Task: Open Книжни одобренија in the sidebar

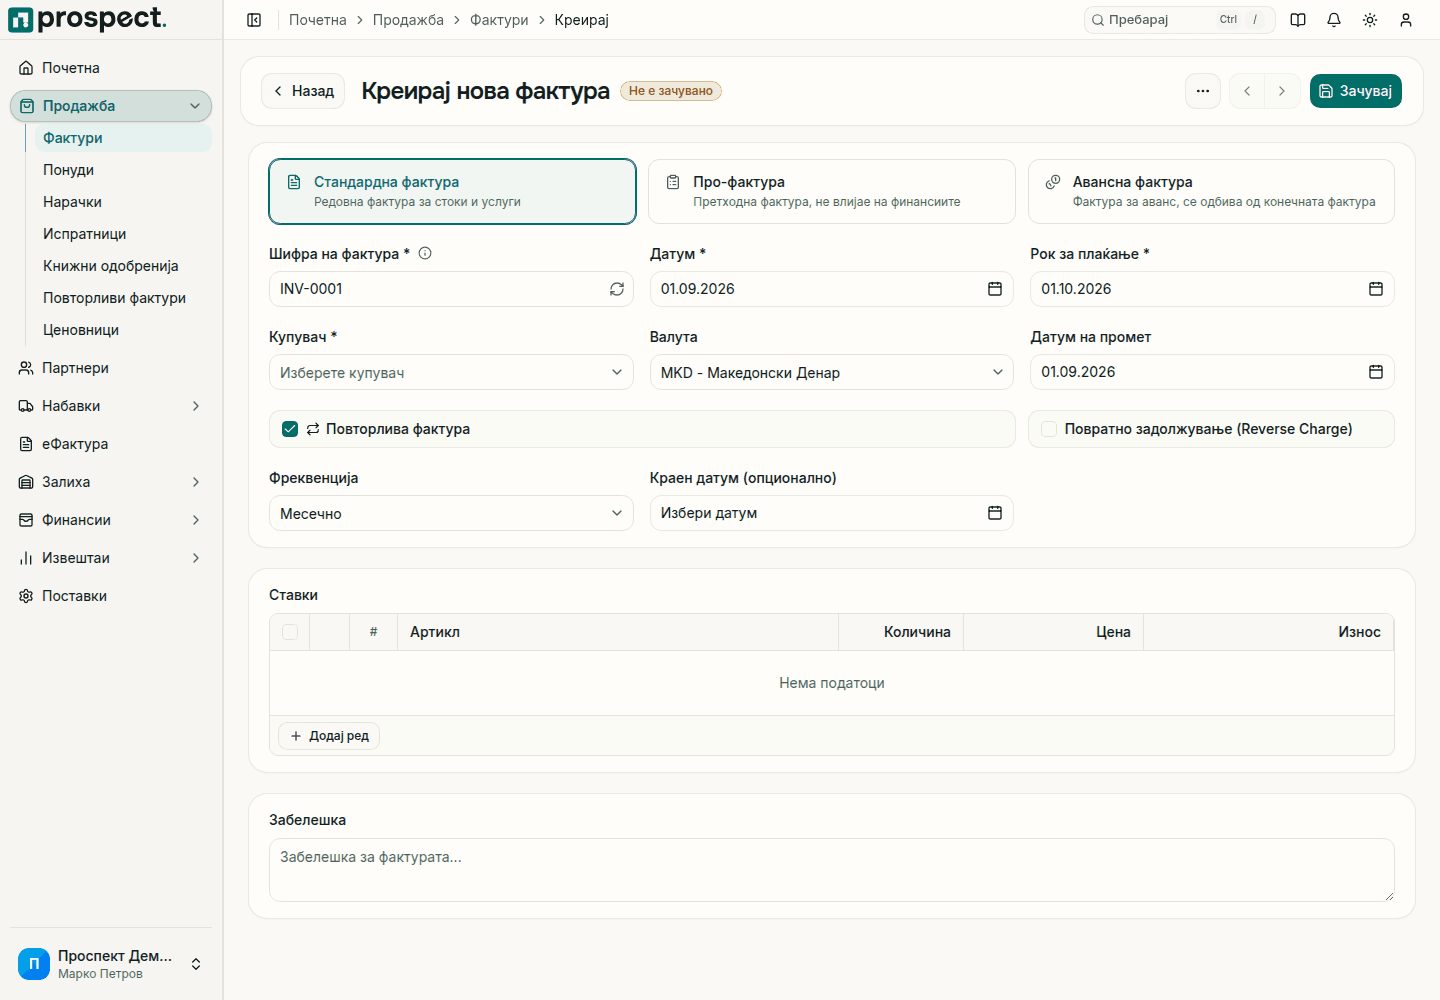Action: pos(123,266)
